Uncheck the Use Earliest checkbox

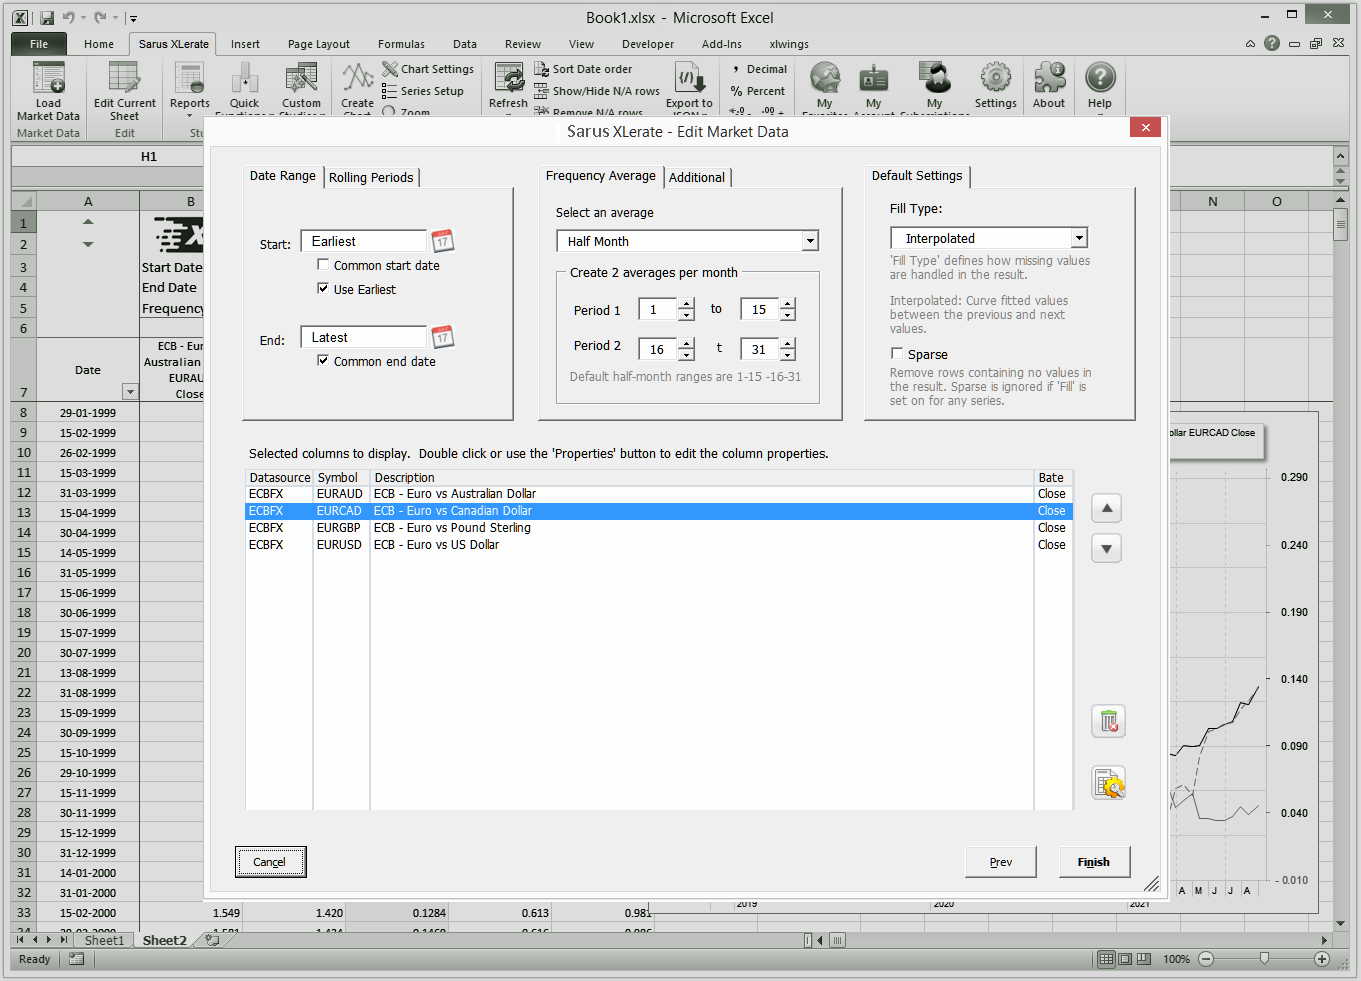point(323,288)
